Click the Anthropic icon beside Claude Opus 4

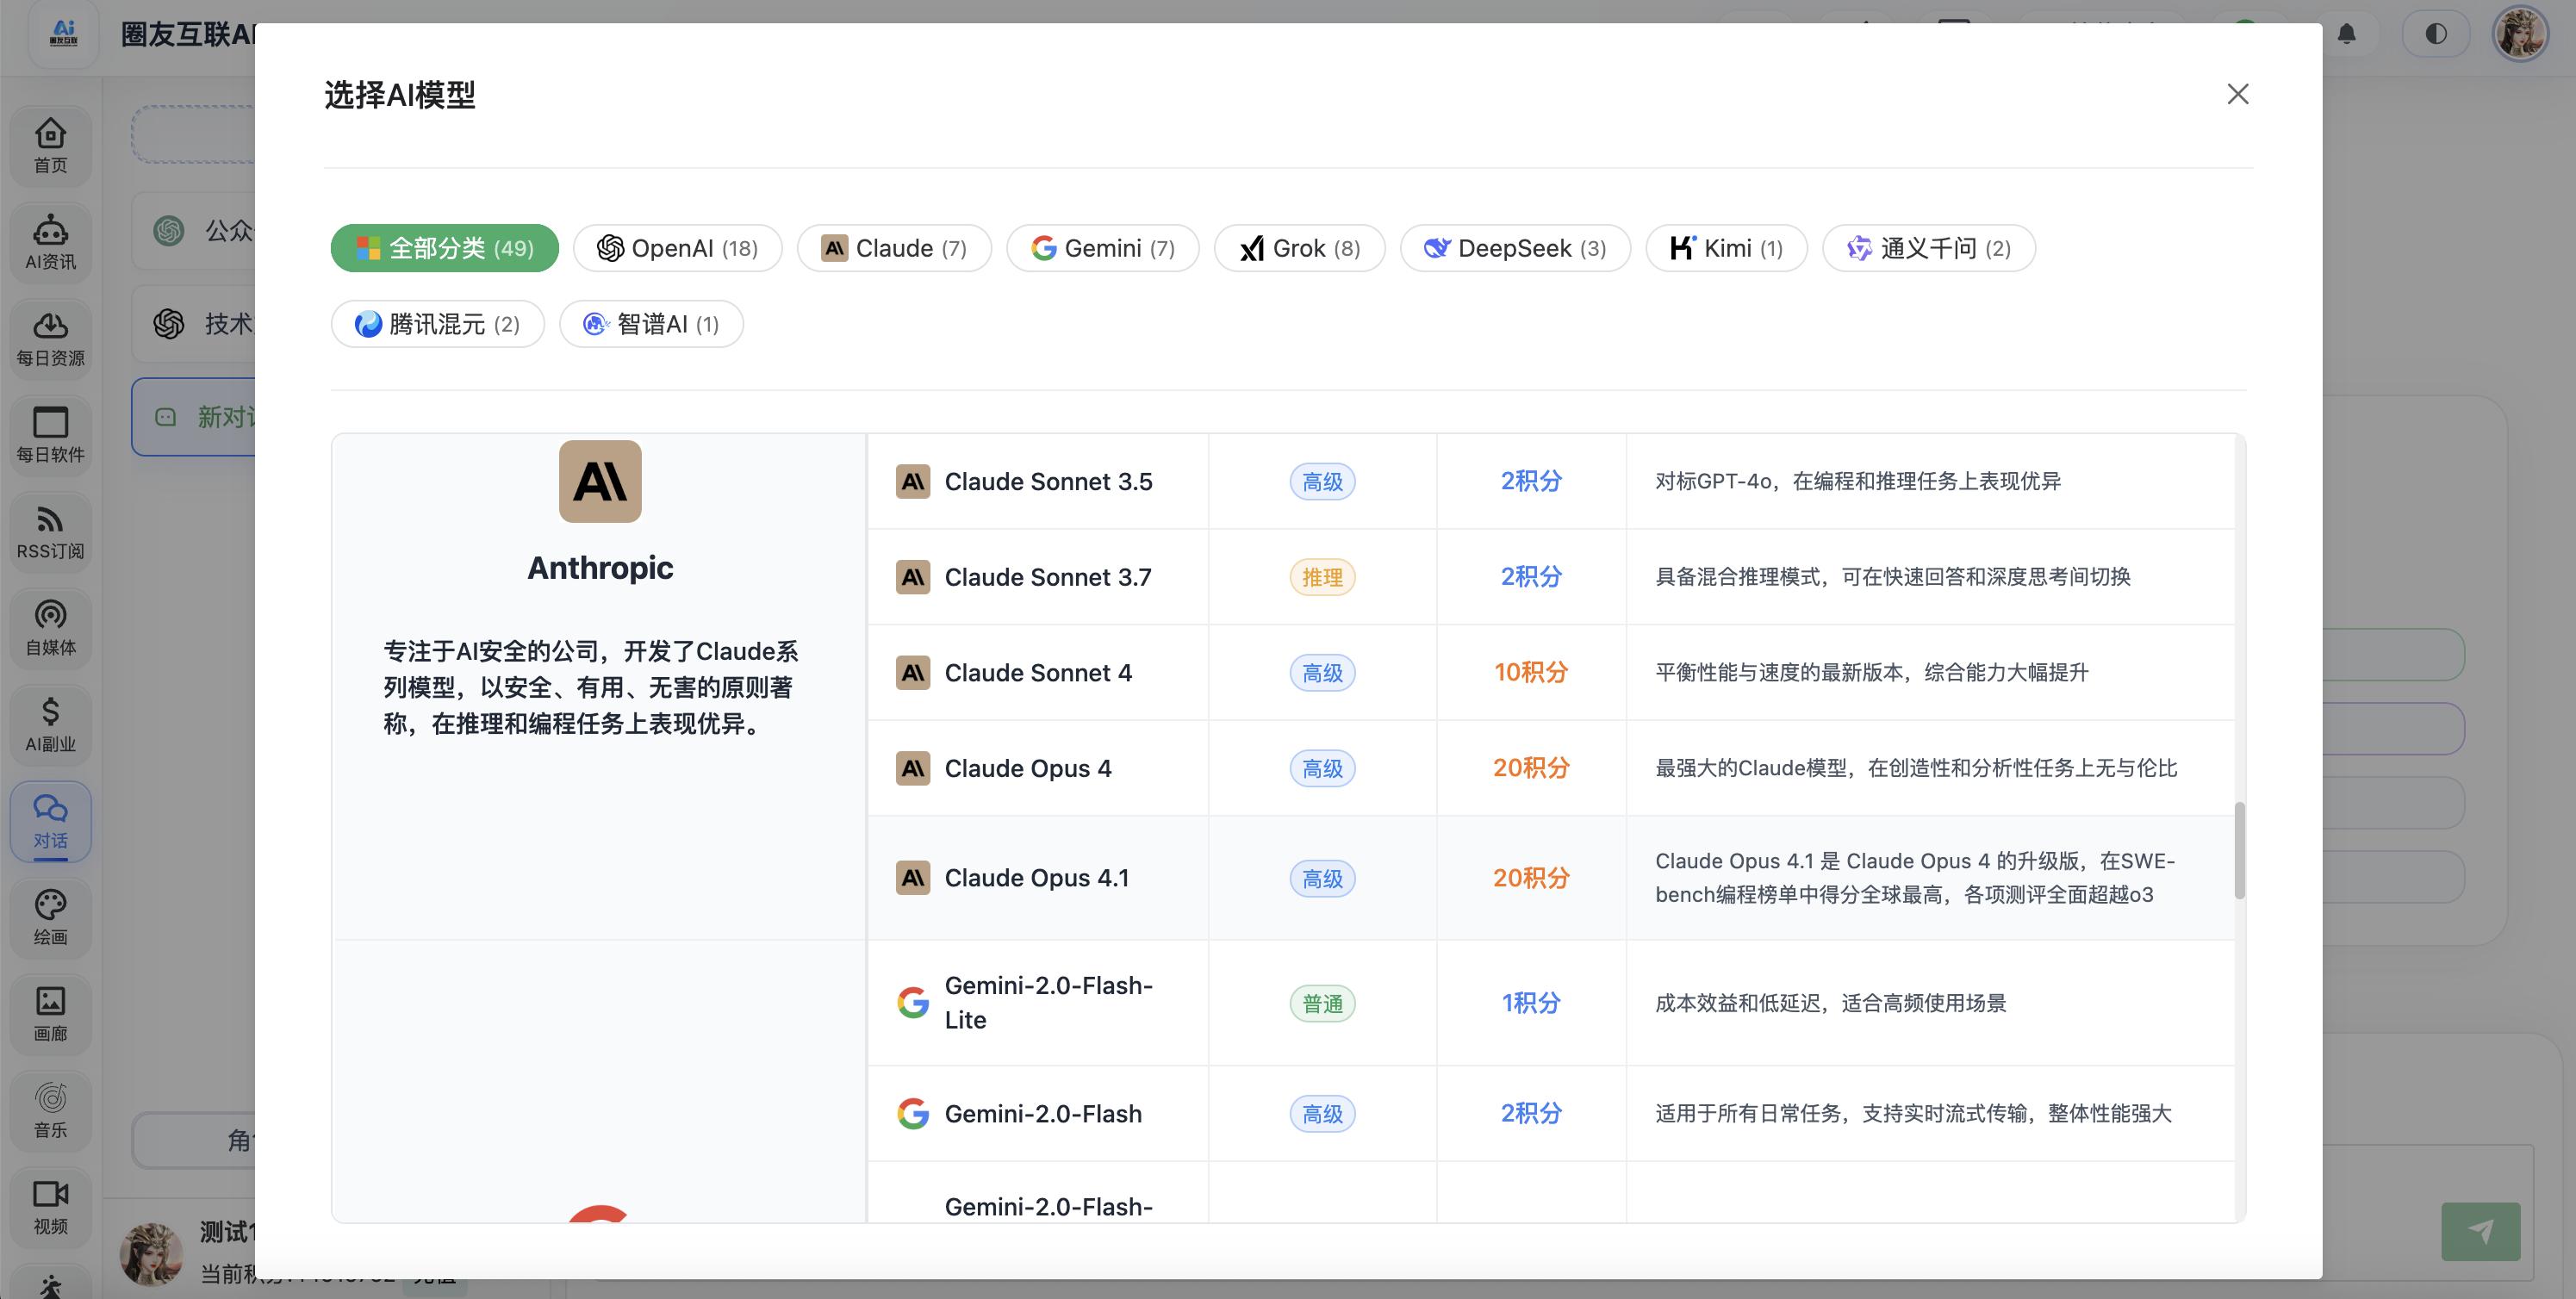[913, 768]
